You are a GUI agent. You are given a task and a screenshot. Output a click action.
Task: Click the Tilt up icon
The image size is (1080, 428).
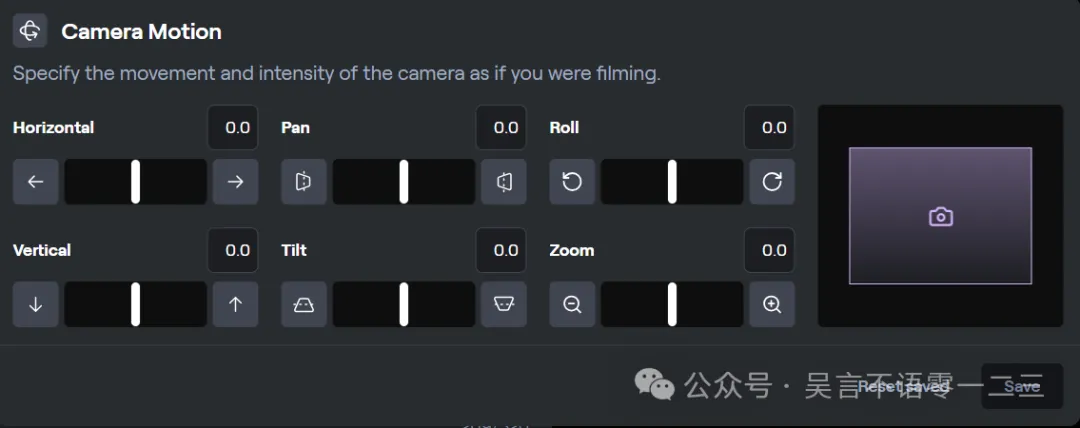click(x=504, y=304)
